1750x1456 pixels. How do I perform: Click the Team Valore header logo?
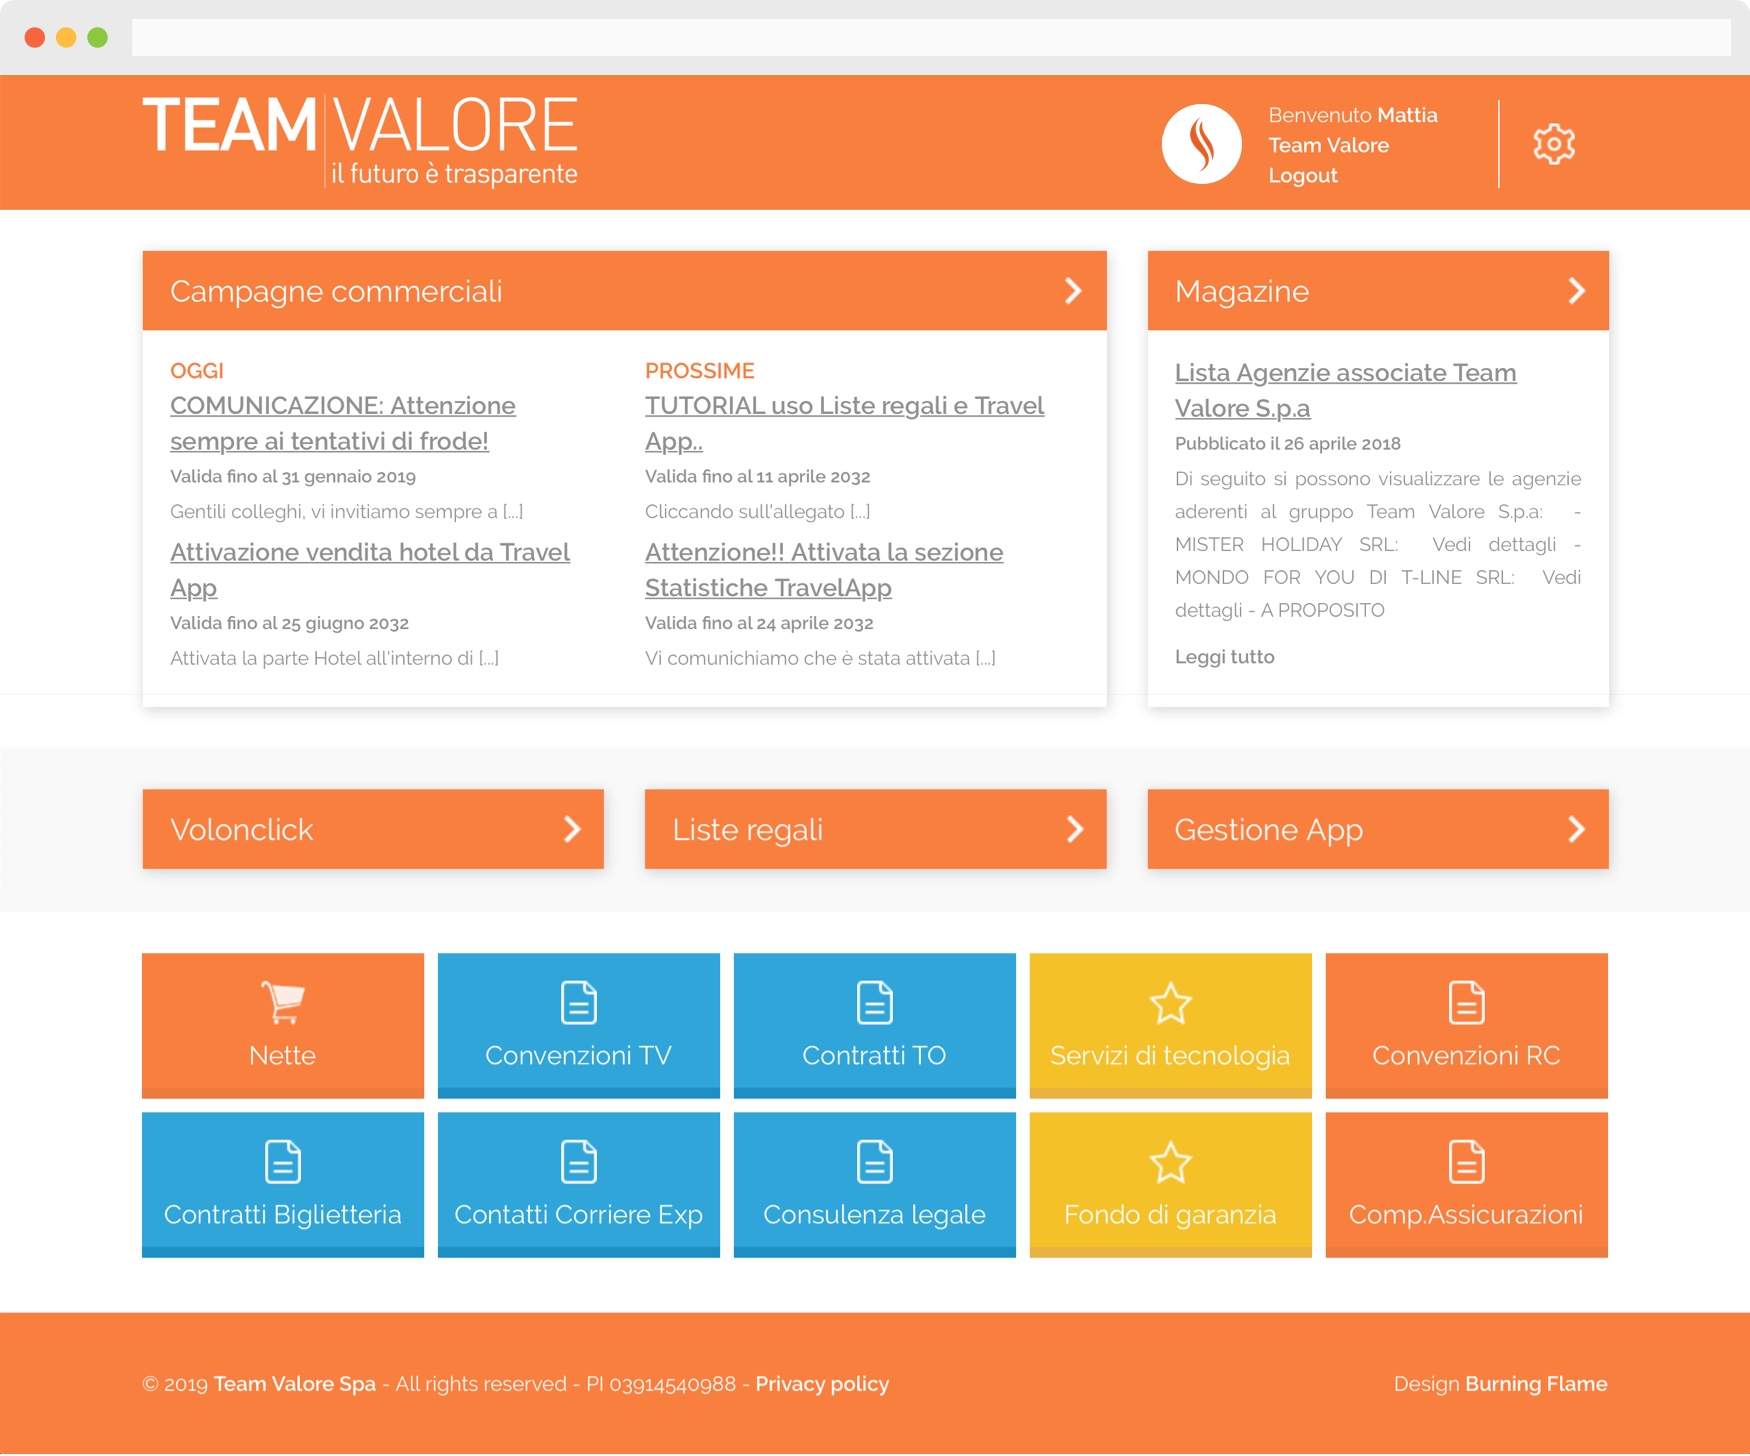tap(360, 141)
